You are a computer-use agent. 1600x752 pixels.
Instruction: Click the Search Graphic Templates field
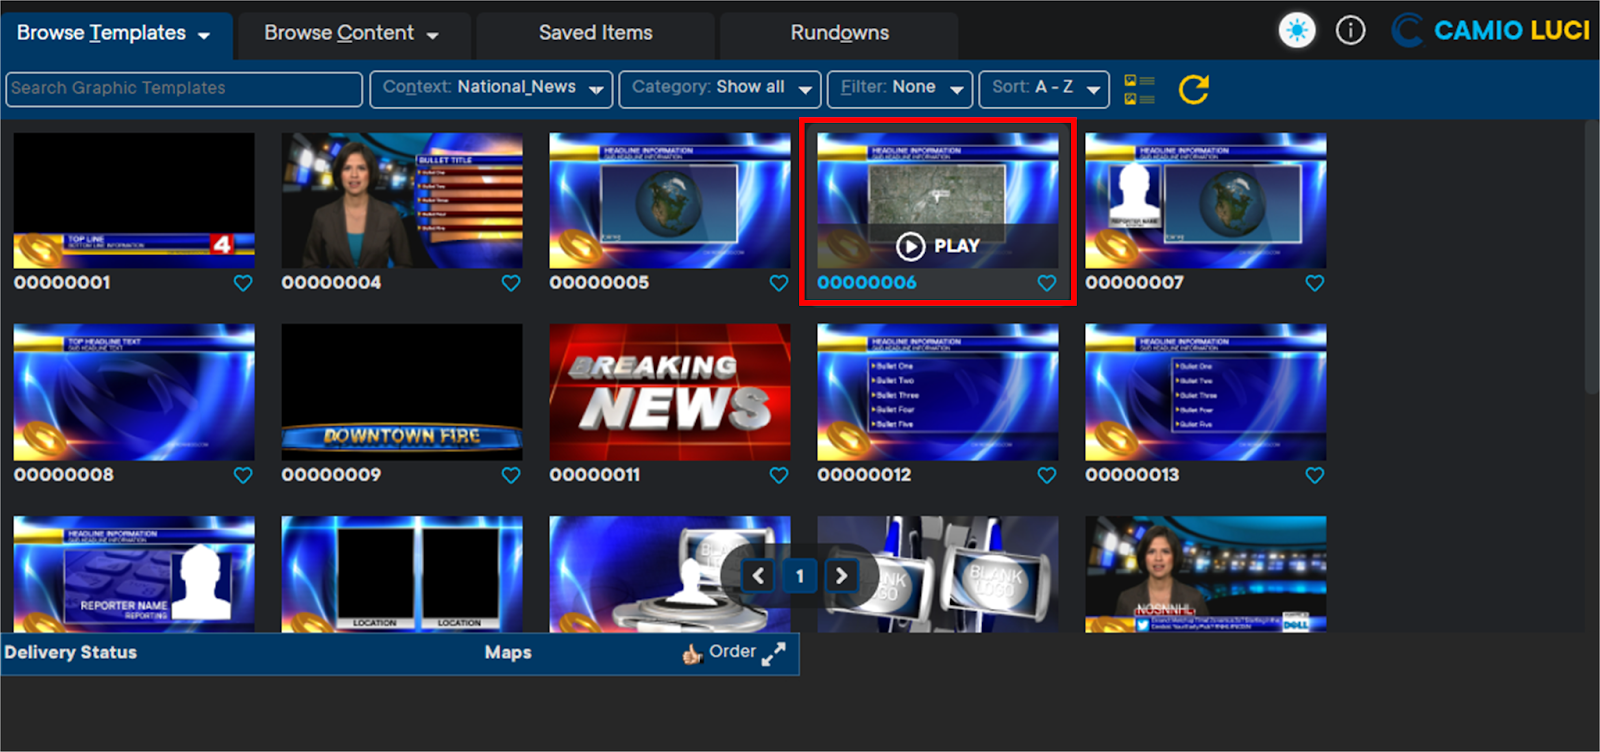coord(183,88)
